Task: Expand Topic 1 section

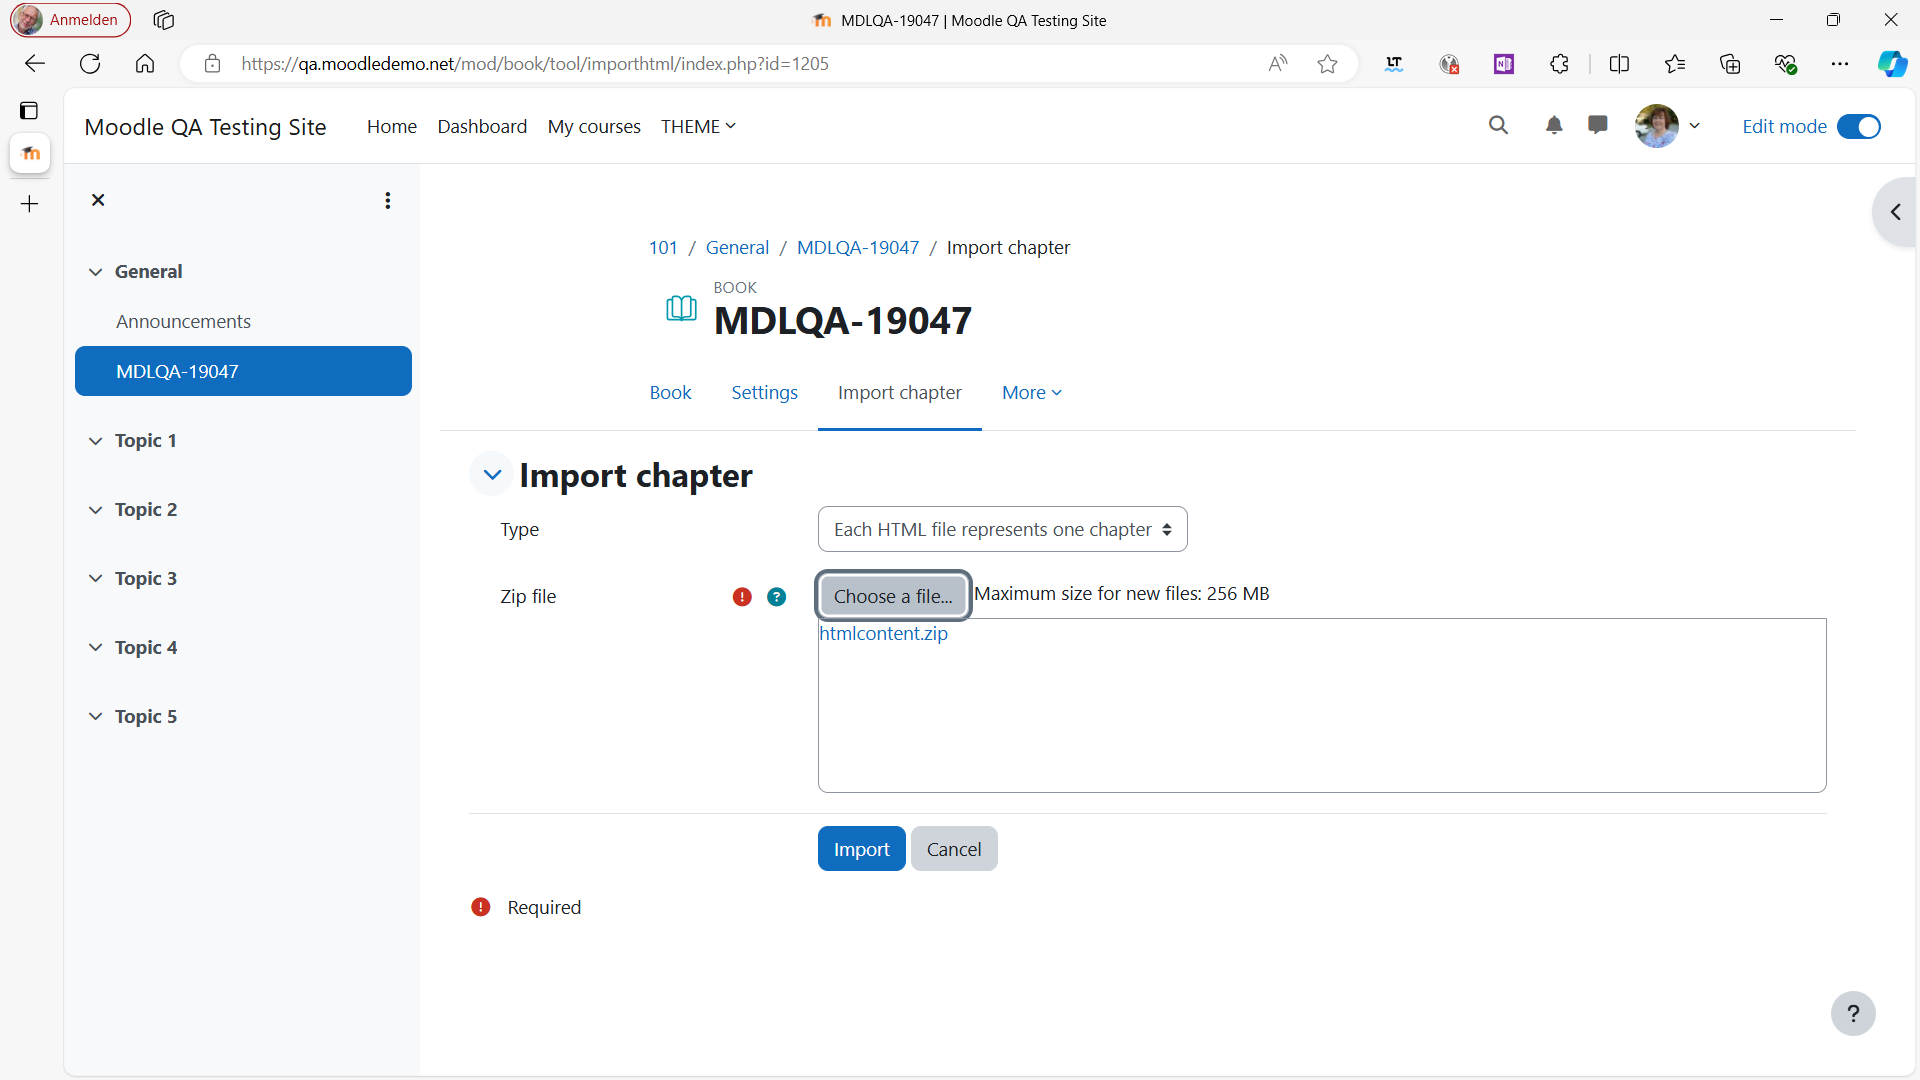Action: tap(95, 441)
